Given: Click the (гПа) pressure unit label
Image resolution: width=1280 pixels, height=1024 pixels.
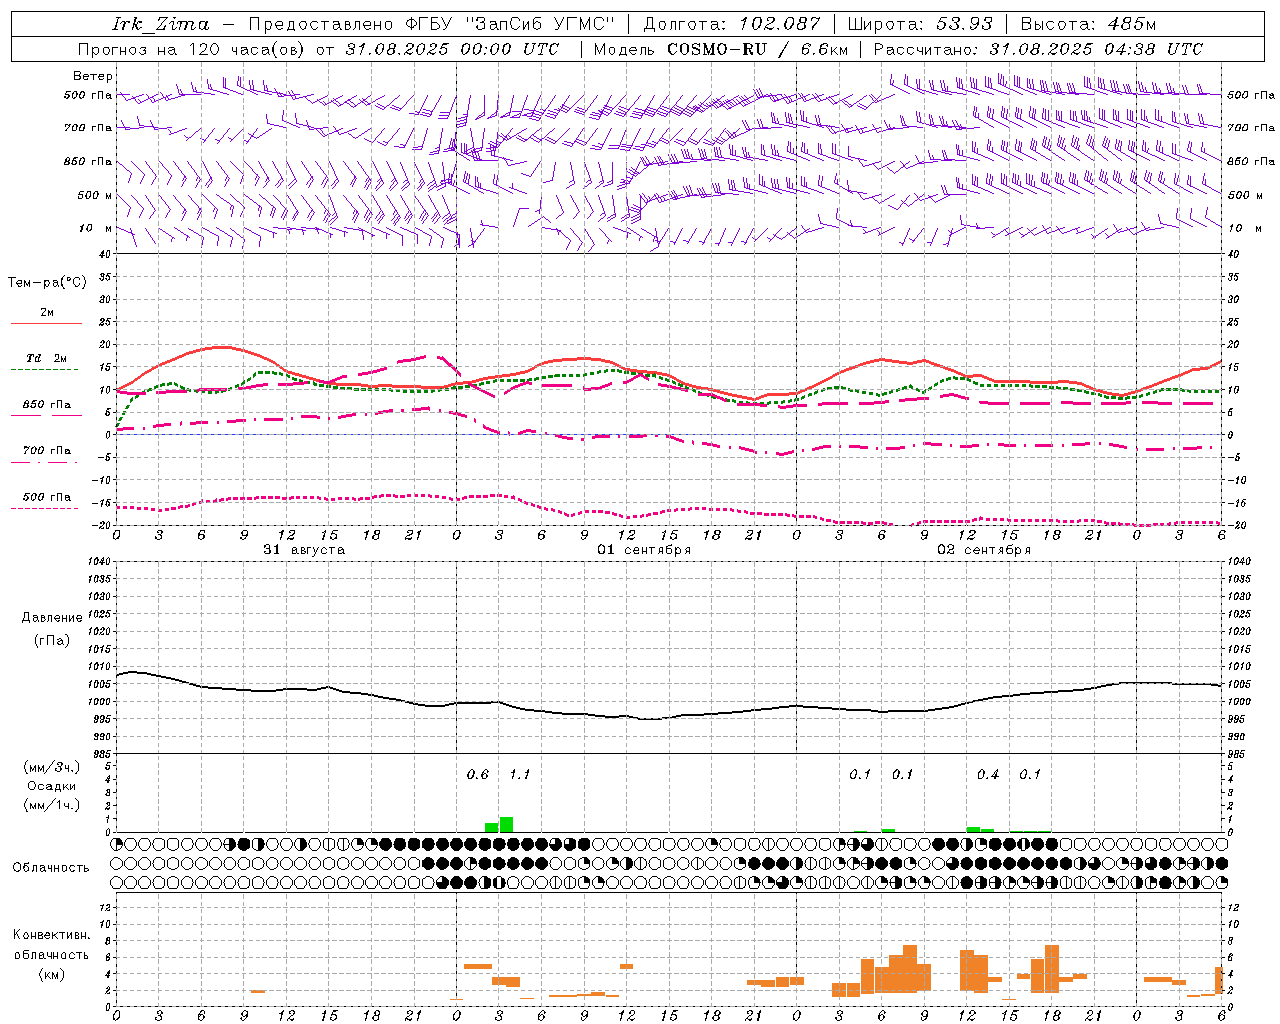Looking at the screenshot, I should 52,641.
